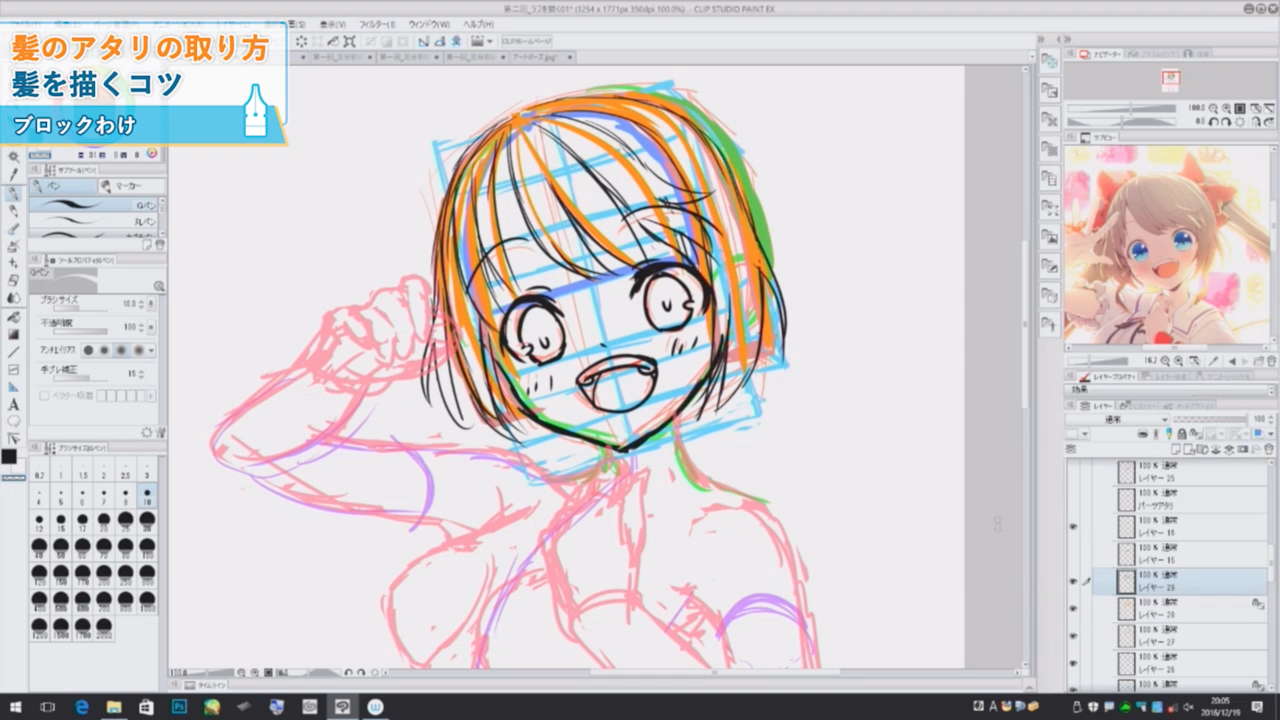Click the zoom-out magnifier in the Navigator

click(x=1214, y=108)
